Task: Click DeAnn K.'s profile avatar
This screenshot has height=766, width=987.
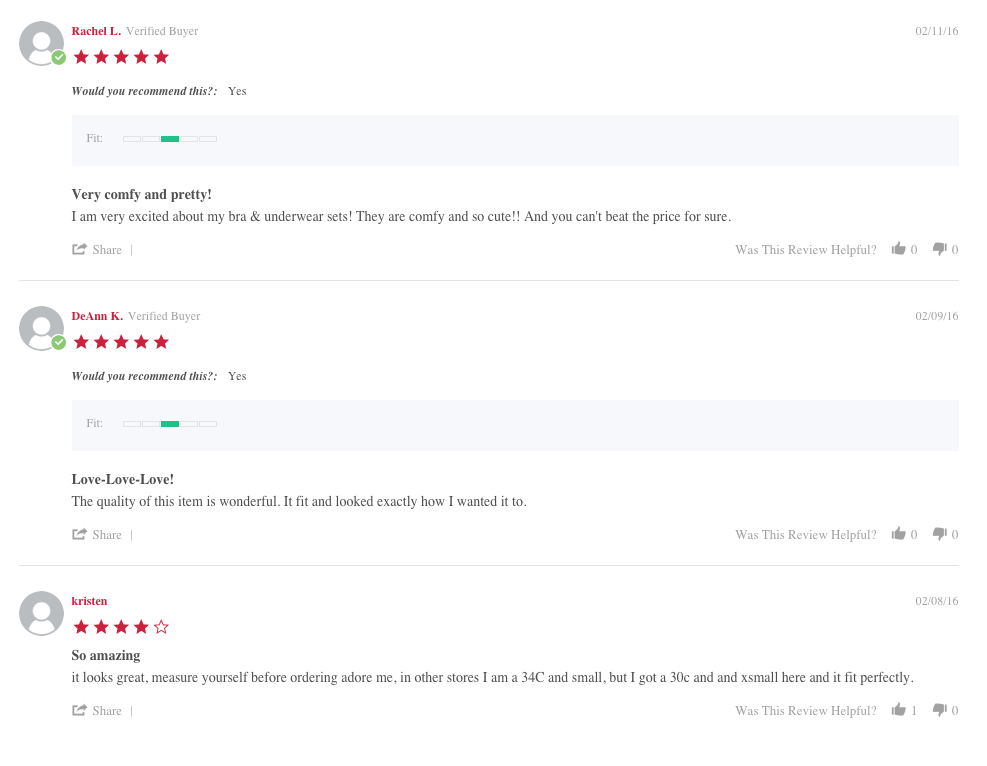Action: click(41, 328)
